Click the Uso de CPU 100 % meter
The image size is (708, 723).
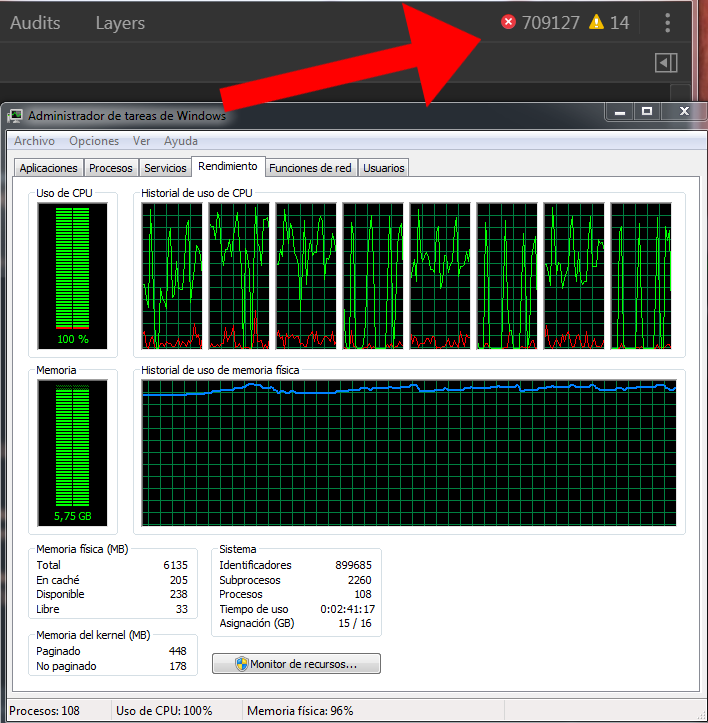click(72, 276)
